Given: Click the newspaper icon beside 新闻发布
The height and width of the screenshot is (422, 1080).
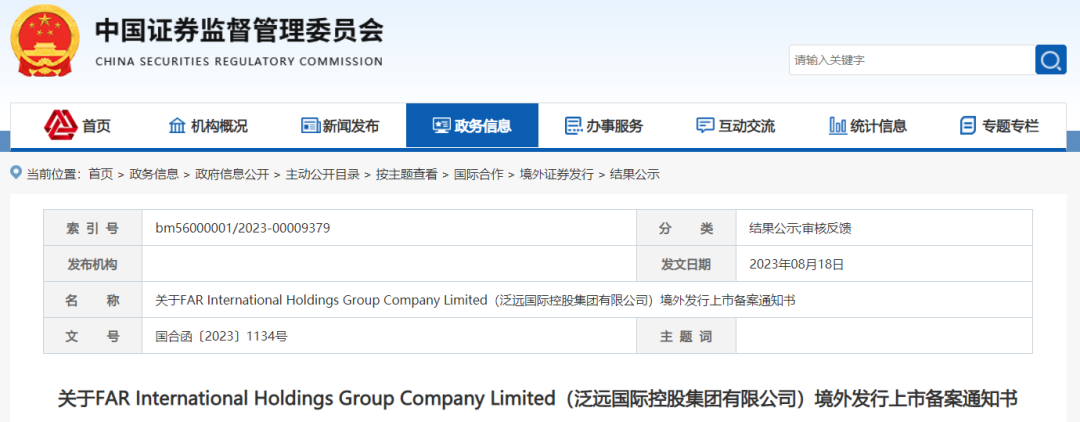Looking at the screenshot, I should coord(311,126).
